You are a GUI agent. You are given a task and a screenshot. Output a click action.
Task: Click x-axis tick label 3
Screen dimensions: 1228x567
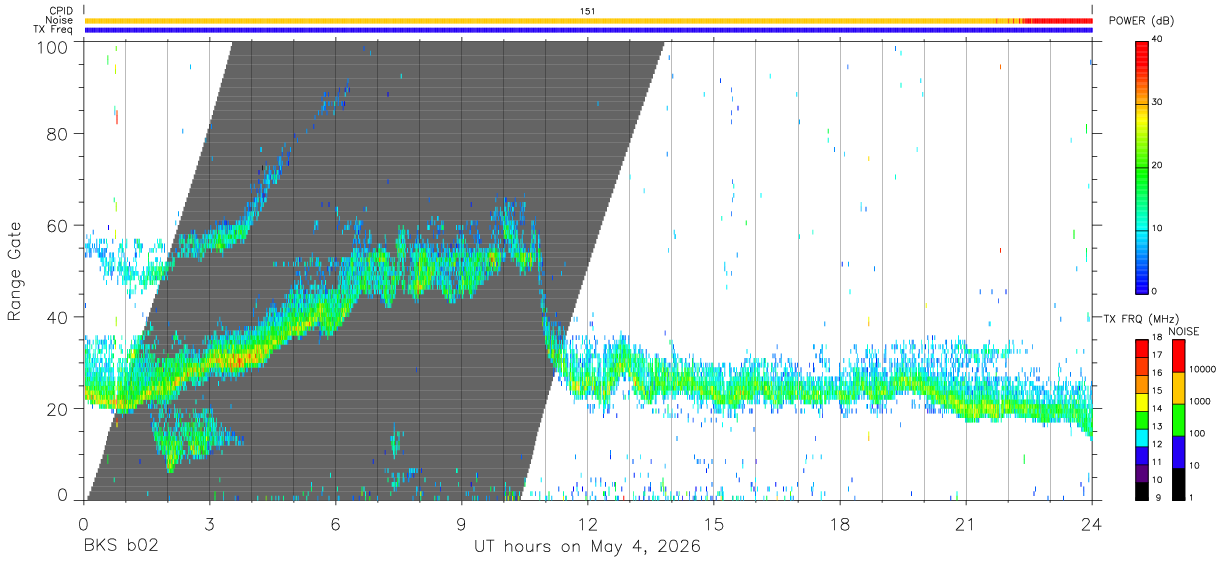pos(209,524)
